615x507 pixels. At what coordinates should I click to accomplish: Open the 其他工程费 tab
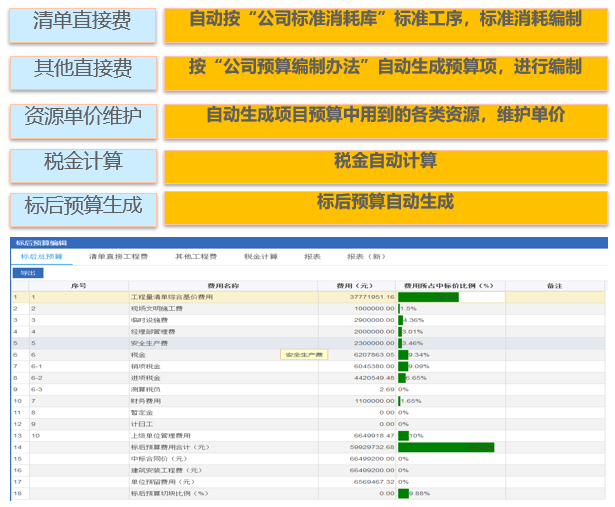(x=196, y=257)
